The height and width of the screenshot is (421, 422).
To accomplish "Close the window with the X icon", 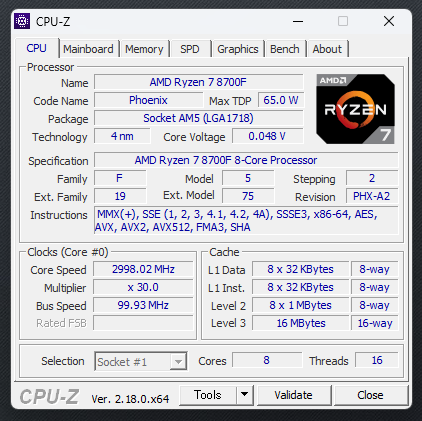I will (x=389, y=21).
